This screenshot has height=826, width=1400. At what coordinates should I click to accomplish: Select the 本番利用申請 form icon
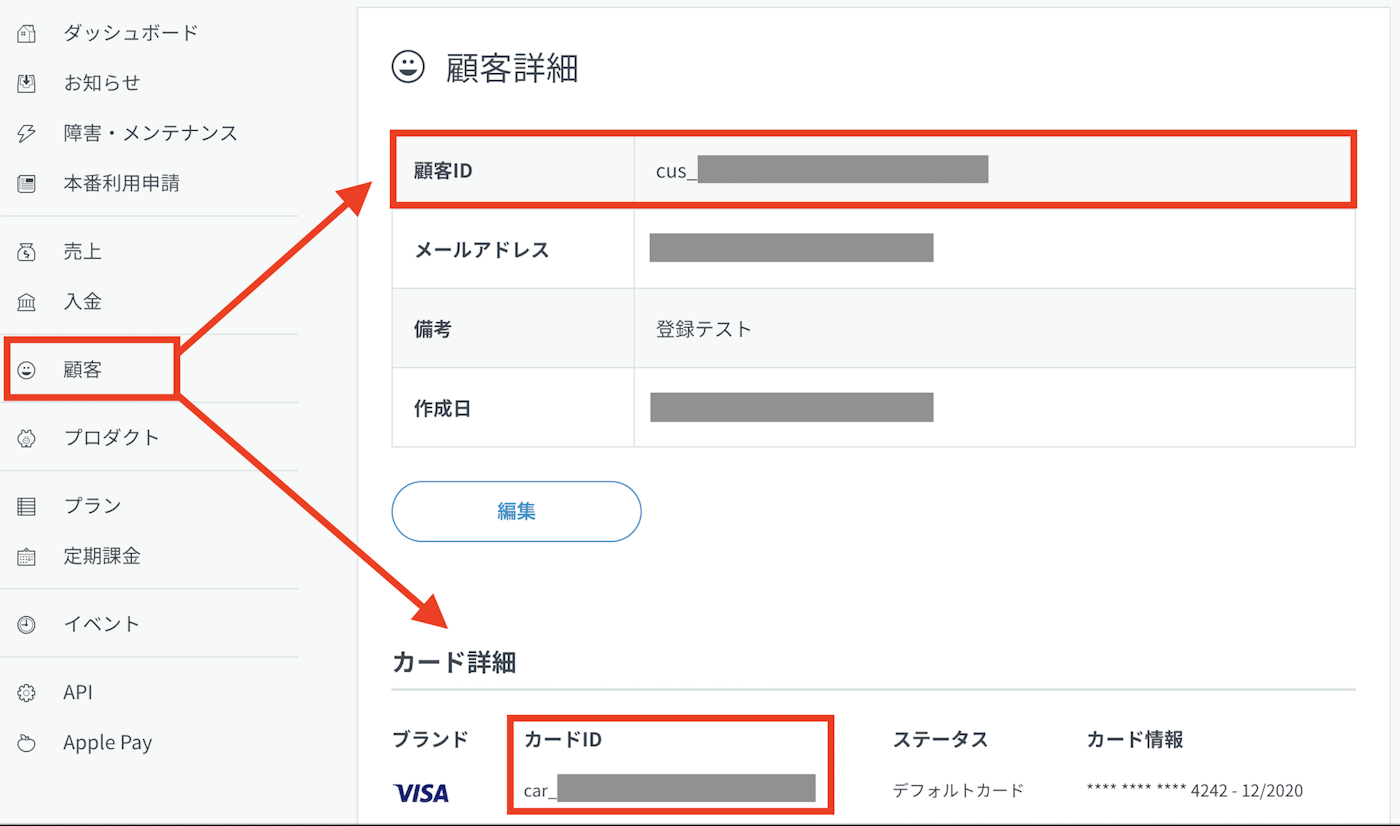[x=27, y=183]
